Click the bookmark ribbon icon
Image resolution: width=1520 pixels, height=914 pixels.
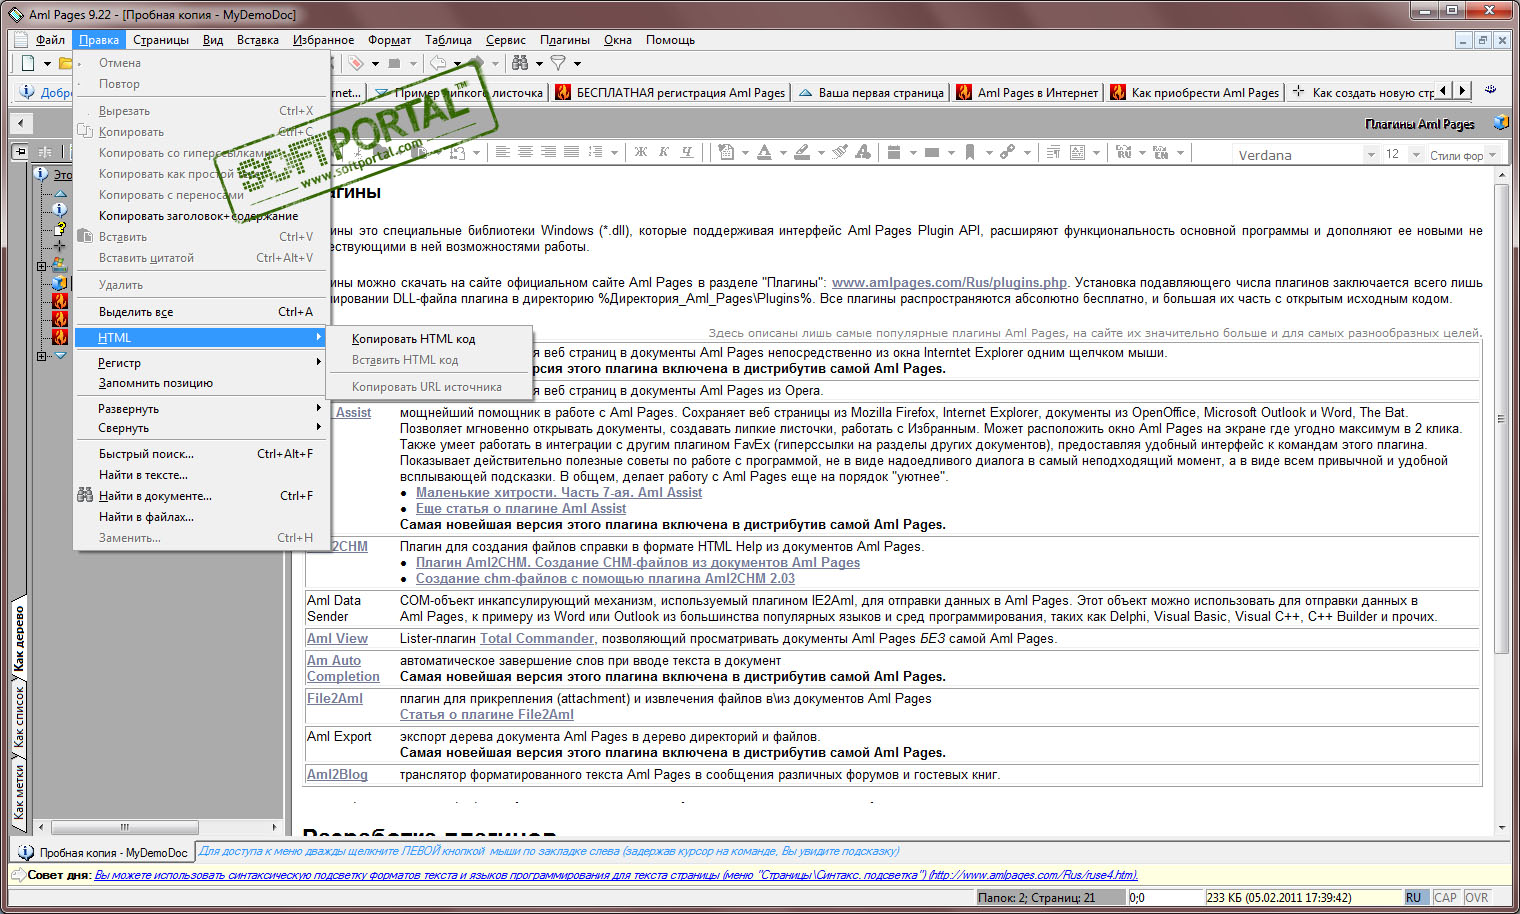coord(970,152)
